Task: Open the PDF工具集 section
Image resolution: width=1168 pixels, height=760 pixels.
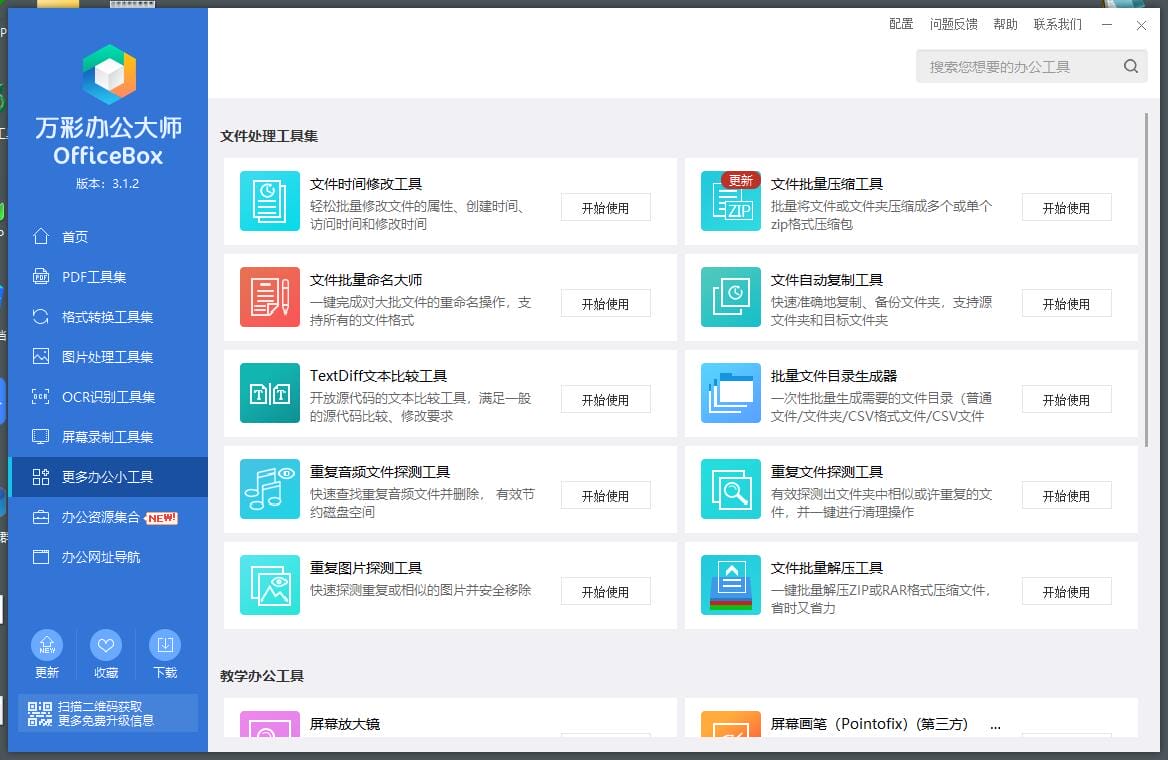Action: click(x=108, y=276)
